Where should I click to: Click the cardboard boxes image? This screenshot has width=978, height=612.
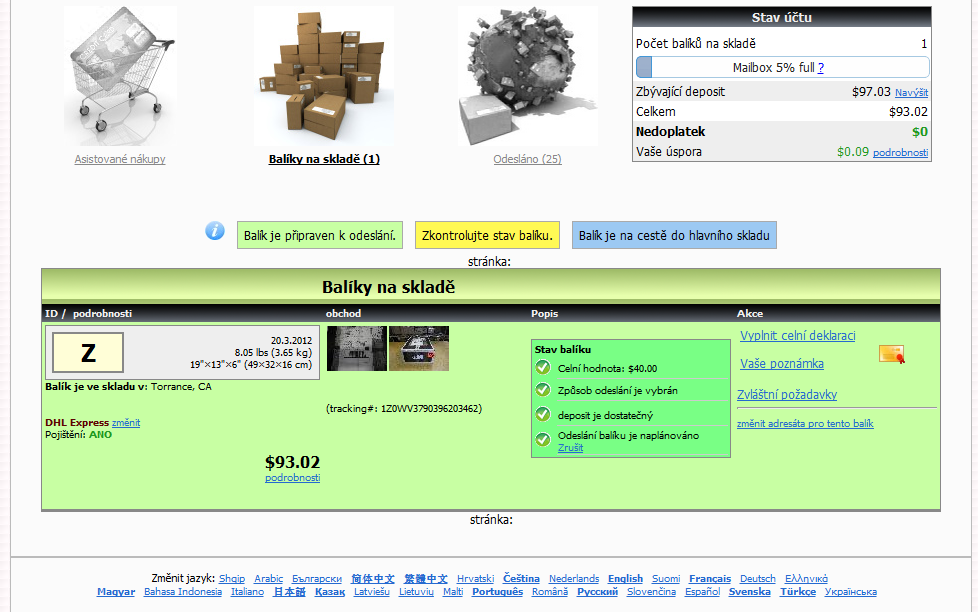point(324,76)
